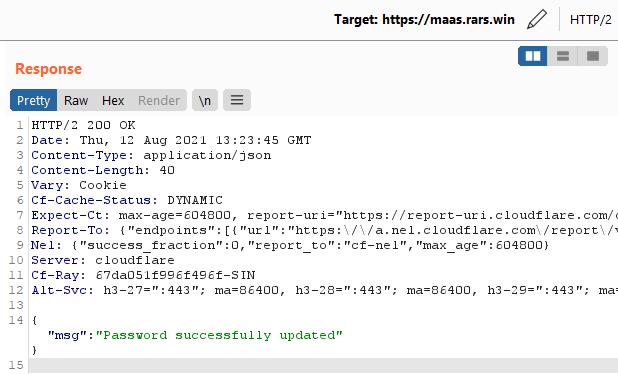This screenshot has width=618, height=374.
Task: Switch to the Hex tab
Action: [x=113, y=100]
